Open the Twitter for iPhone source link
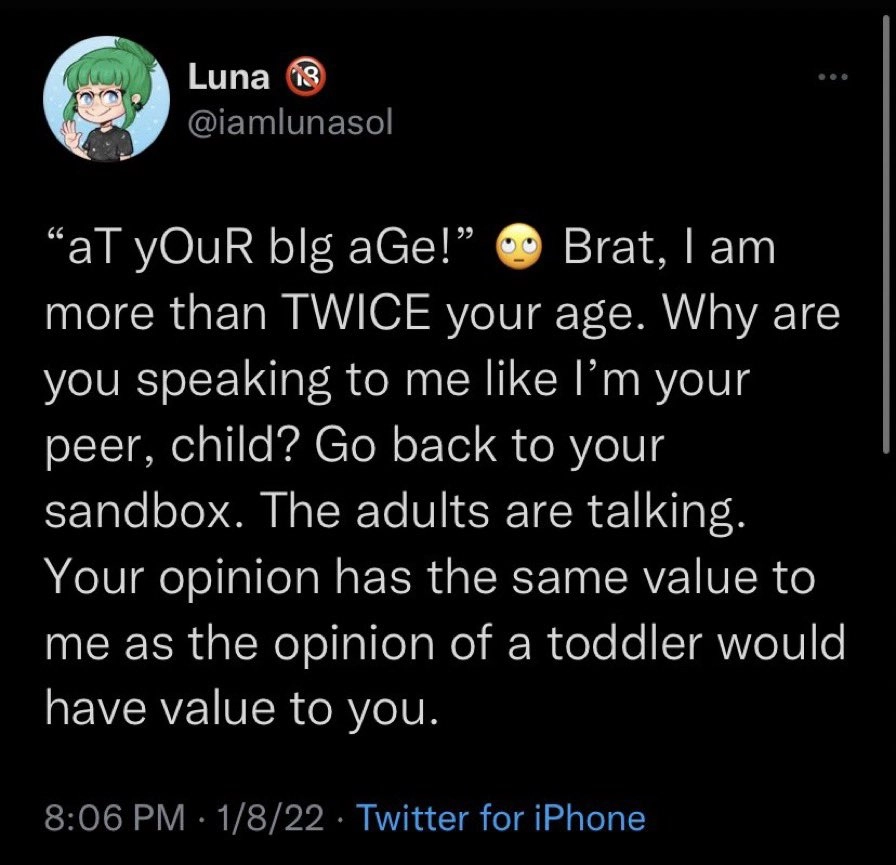 click(501, 818)
